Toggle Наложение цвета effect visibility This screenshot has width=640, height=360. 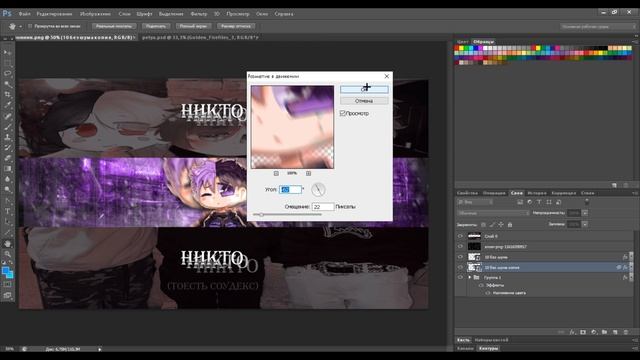488,293
